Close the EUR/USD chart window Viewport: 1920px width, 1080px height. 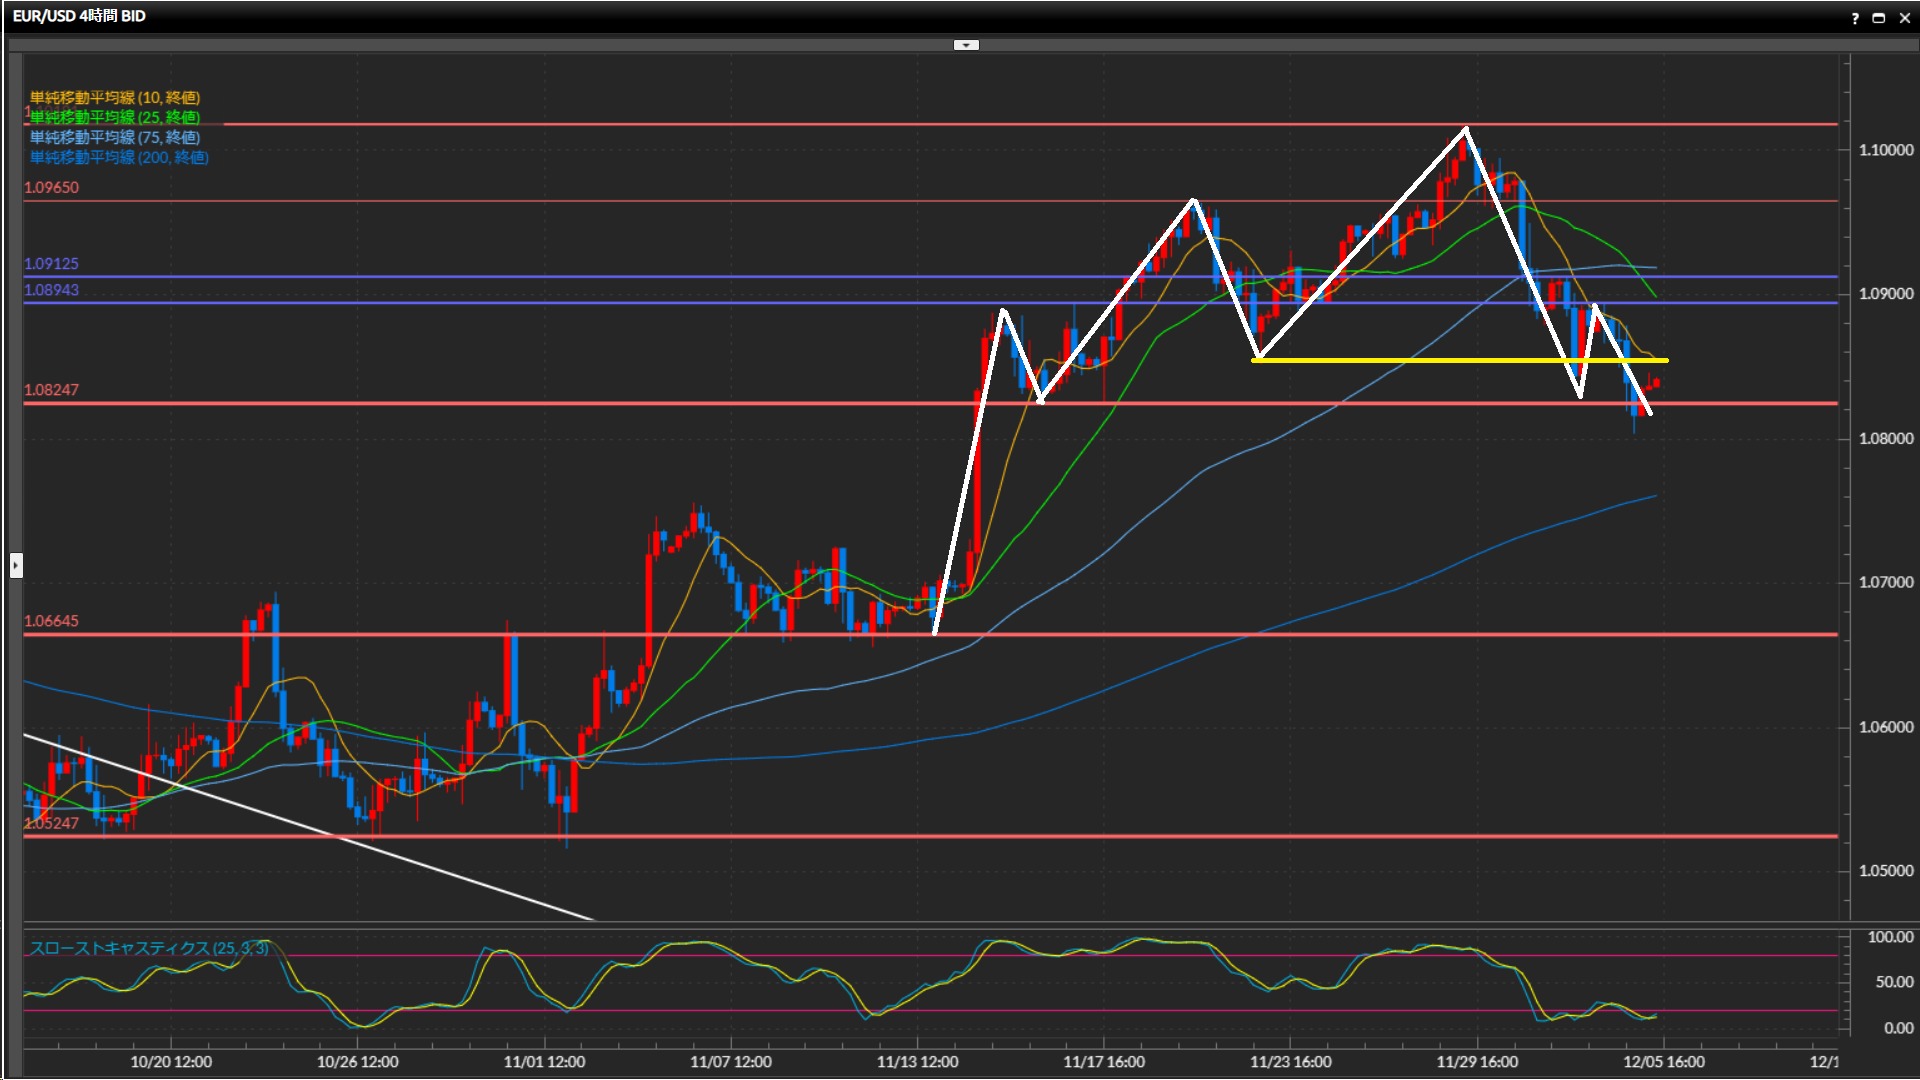(1904, 18)
